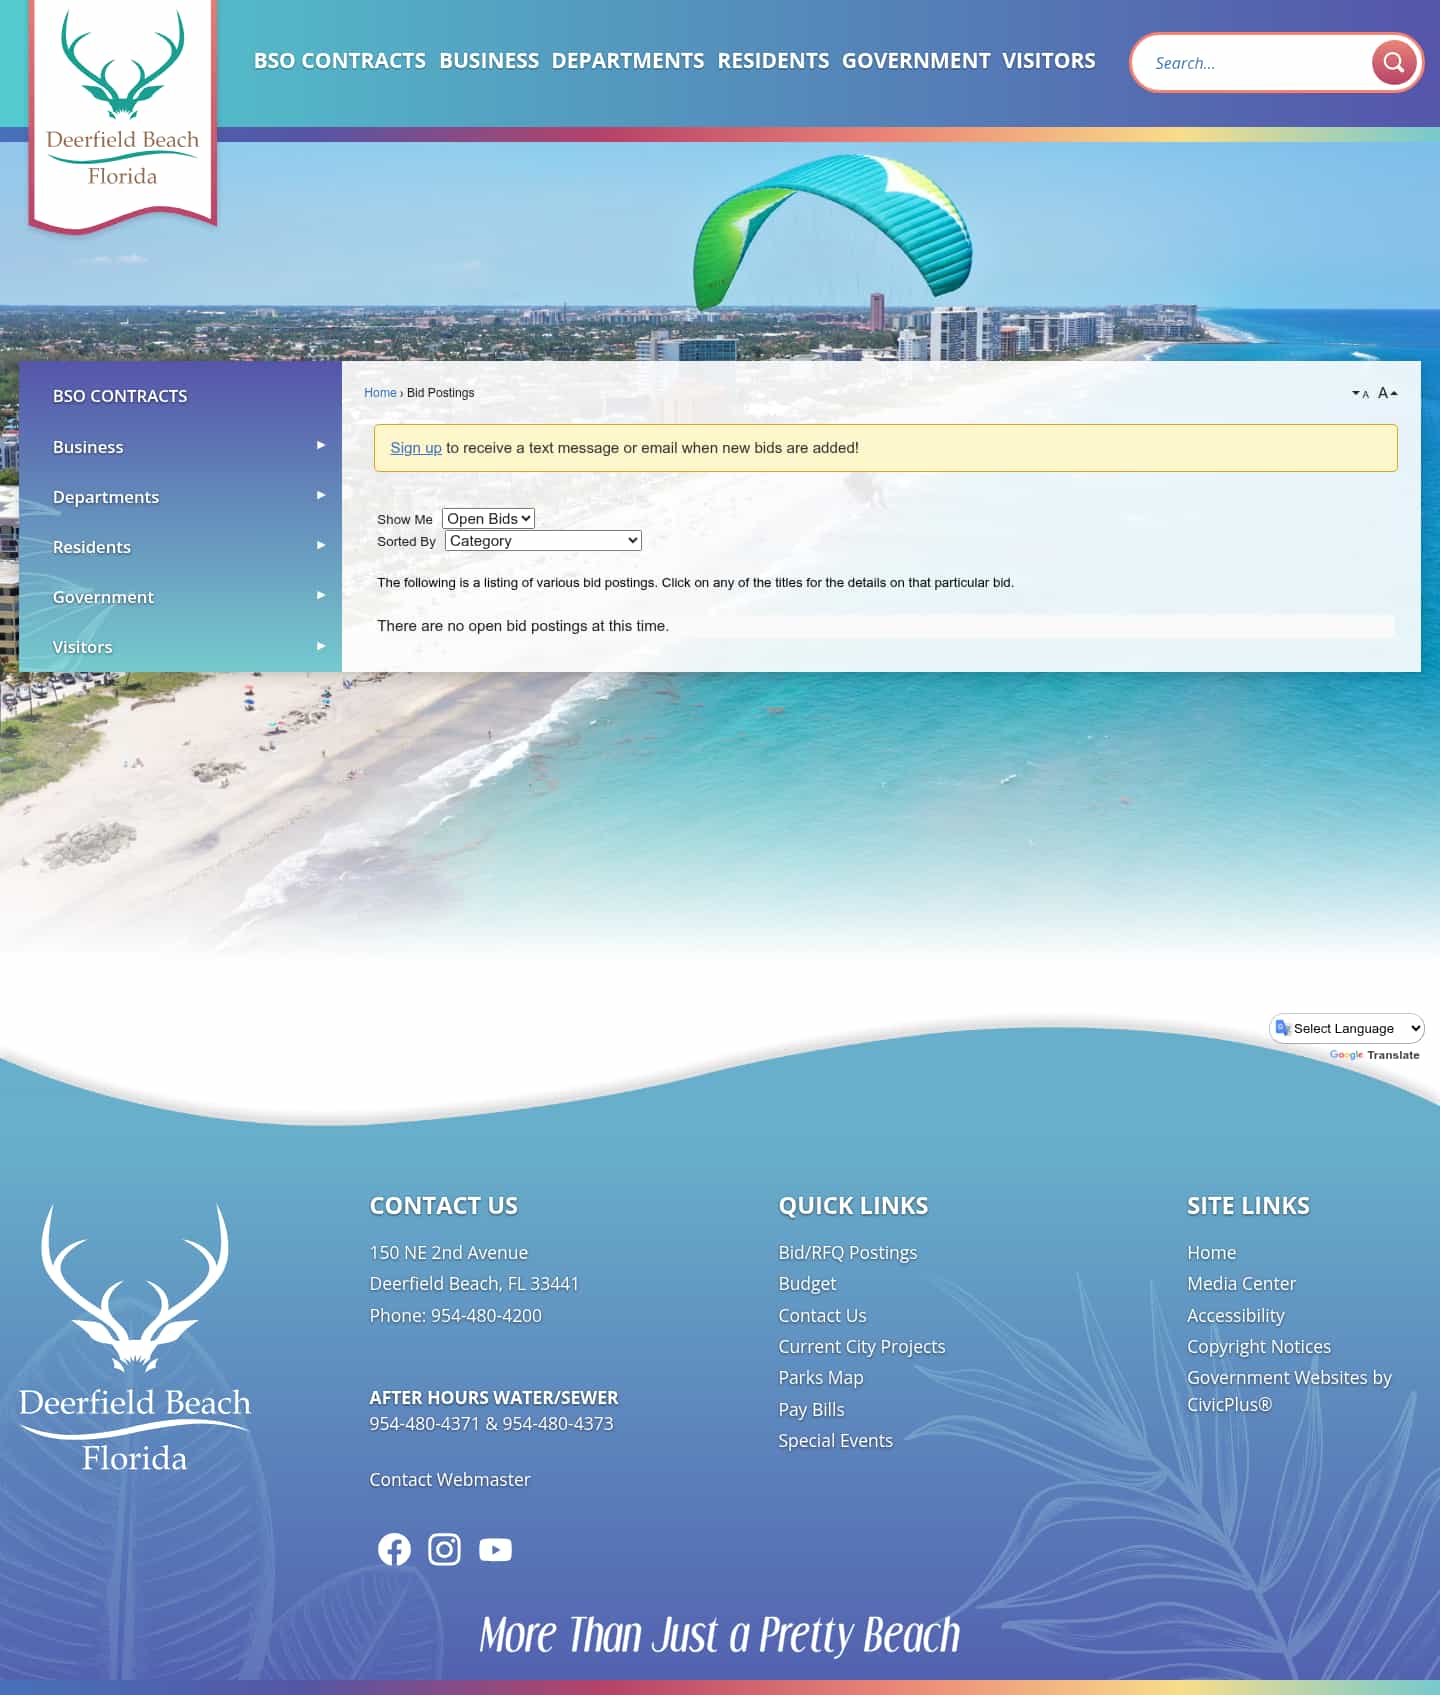The width and height of the screenshot is (1440, 1695).
Task: Open the Select Language dropdown
Action: (x=1347, y=1028)
